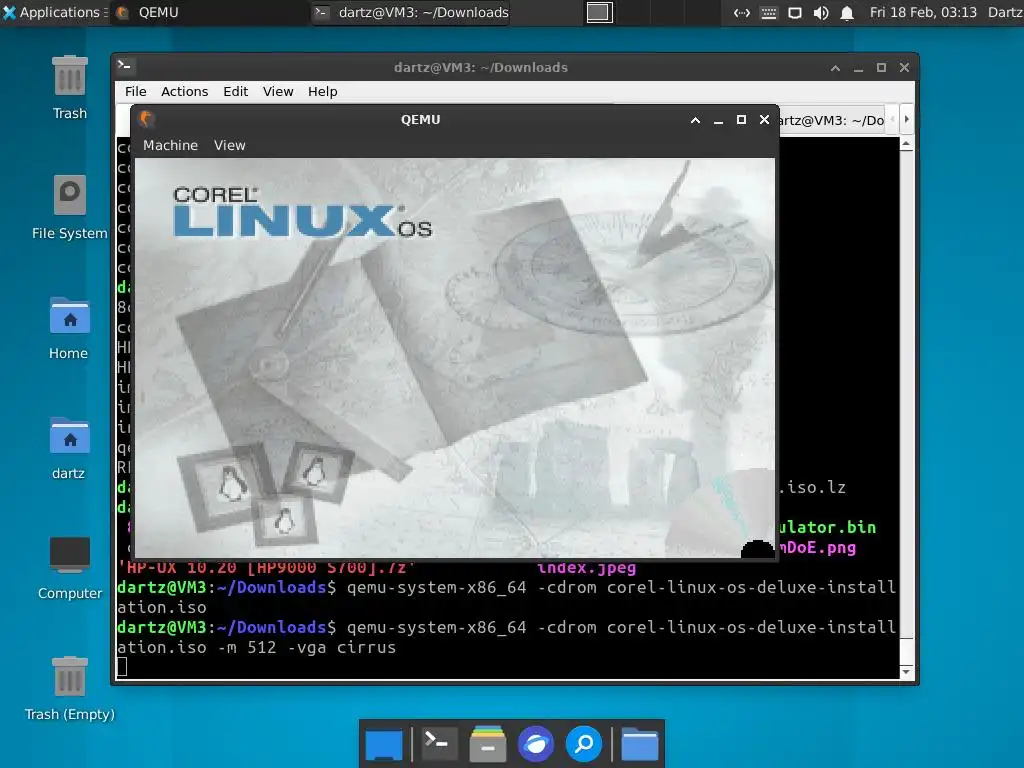The height and width of the screenshot is (768, 1024).
Task: Open the notifications bell icon
Action: point(847,12)
